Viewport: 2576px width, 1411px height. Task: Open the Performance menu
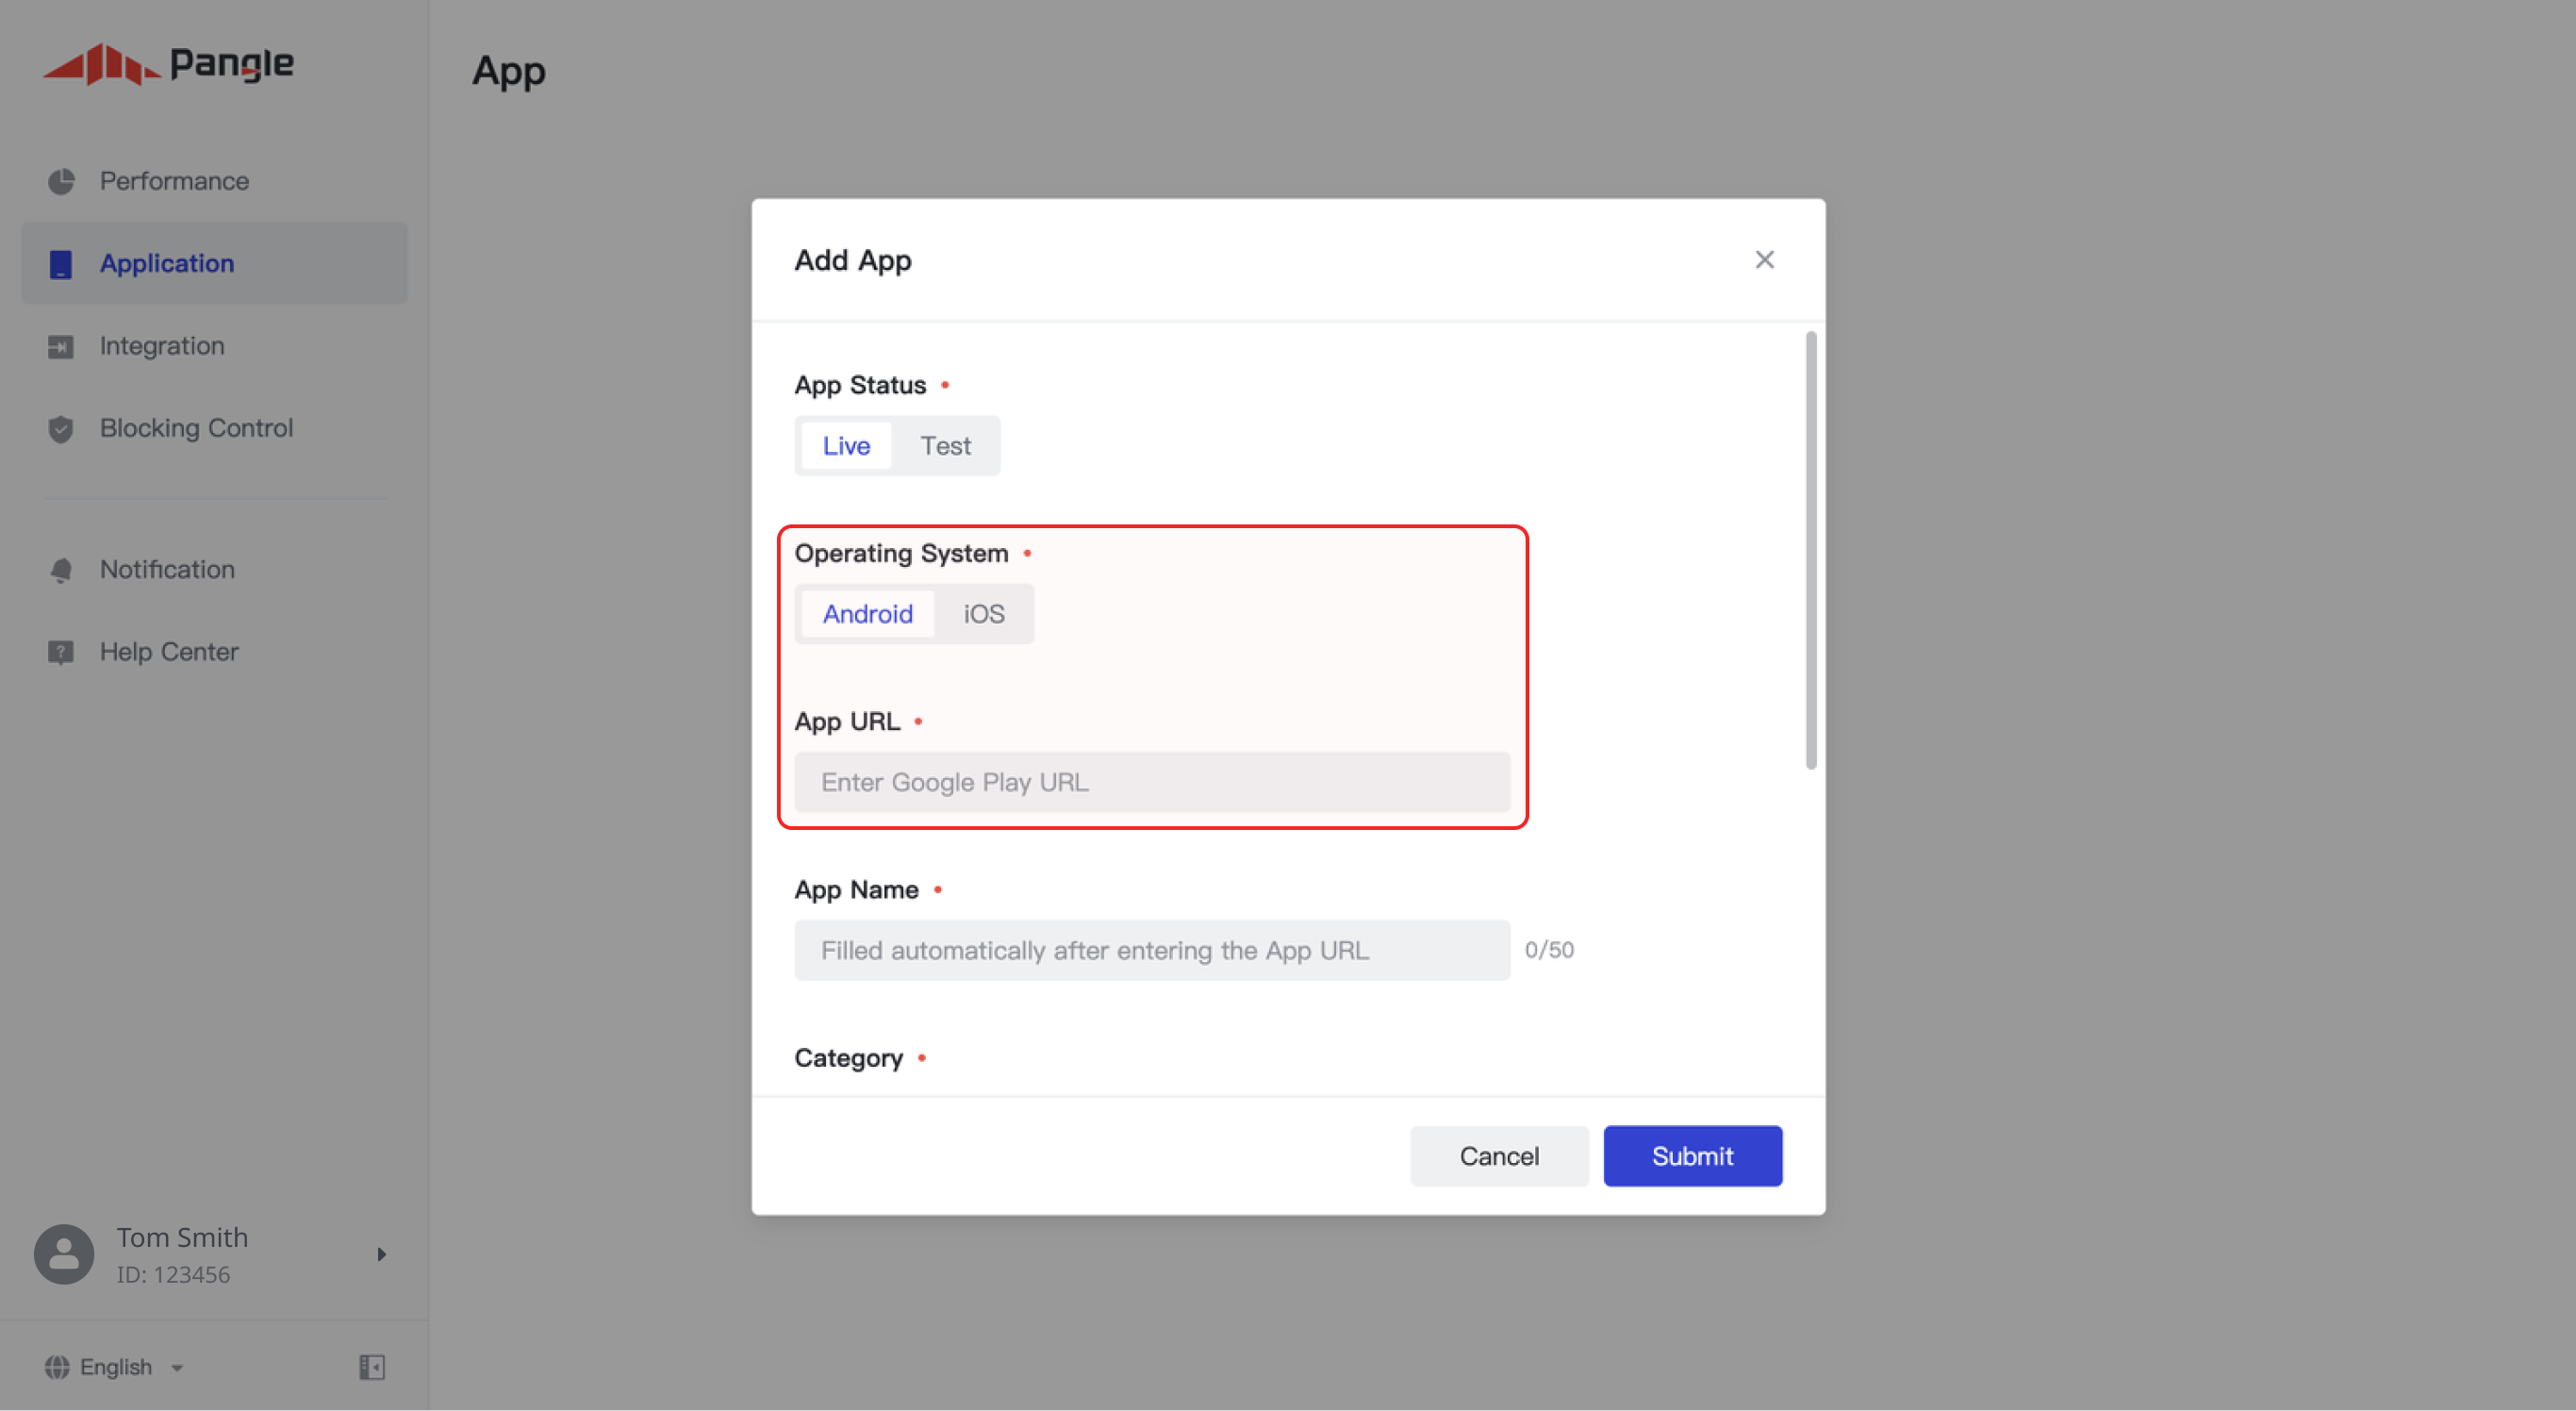[x=214, y=181]
